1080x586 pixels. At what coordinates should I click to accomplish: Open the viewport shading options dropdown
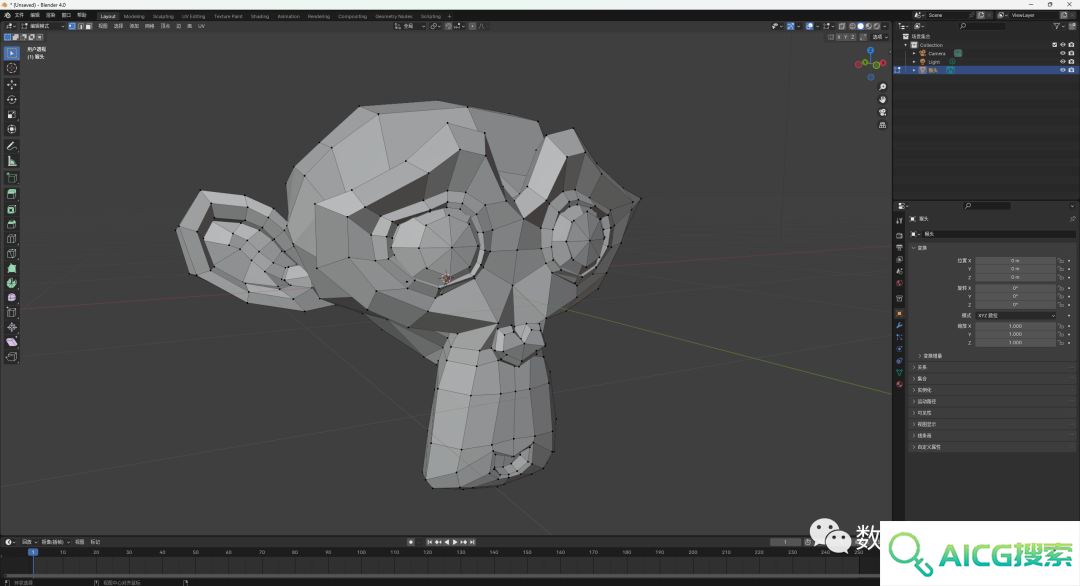pos(885,26)
